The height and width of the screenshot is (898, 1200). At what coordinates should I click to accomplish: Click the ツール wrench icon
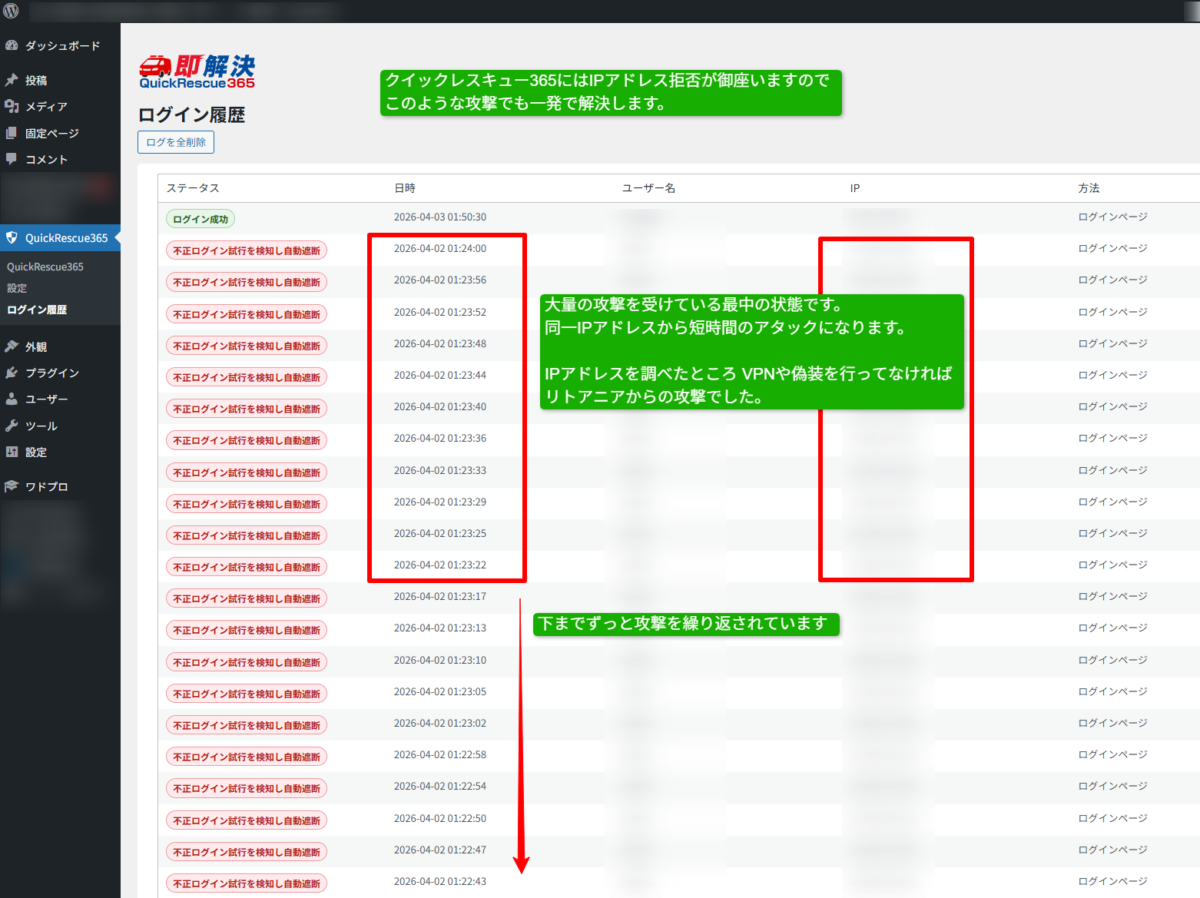point(12,426)
